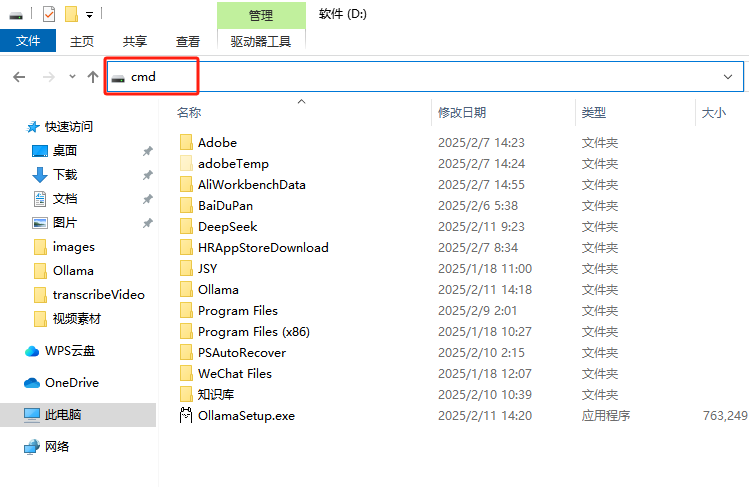Open images folder in navigation pane
This screenshot has width=749, height=487.
point(74,247)
